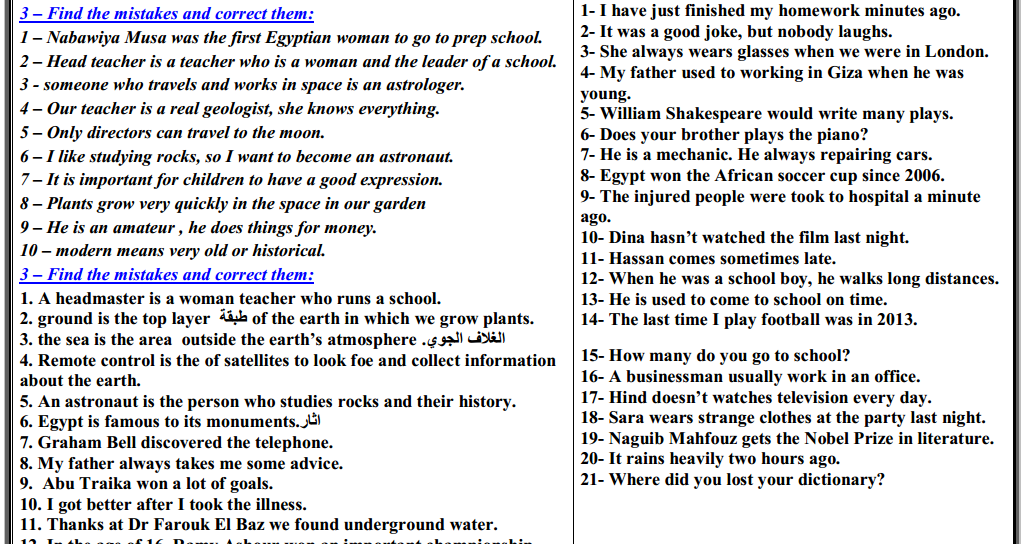Viewport: 1036px width, 544px height.
Task: Click sentence 'He is a mechanic. He always repairing cars'
Action: coord(756,155)
